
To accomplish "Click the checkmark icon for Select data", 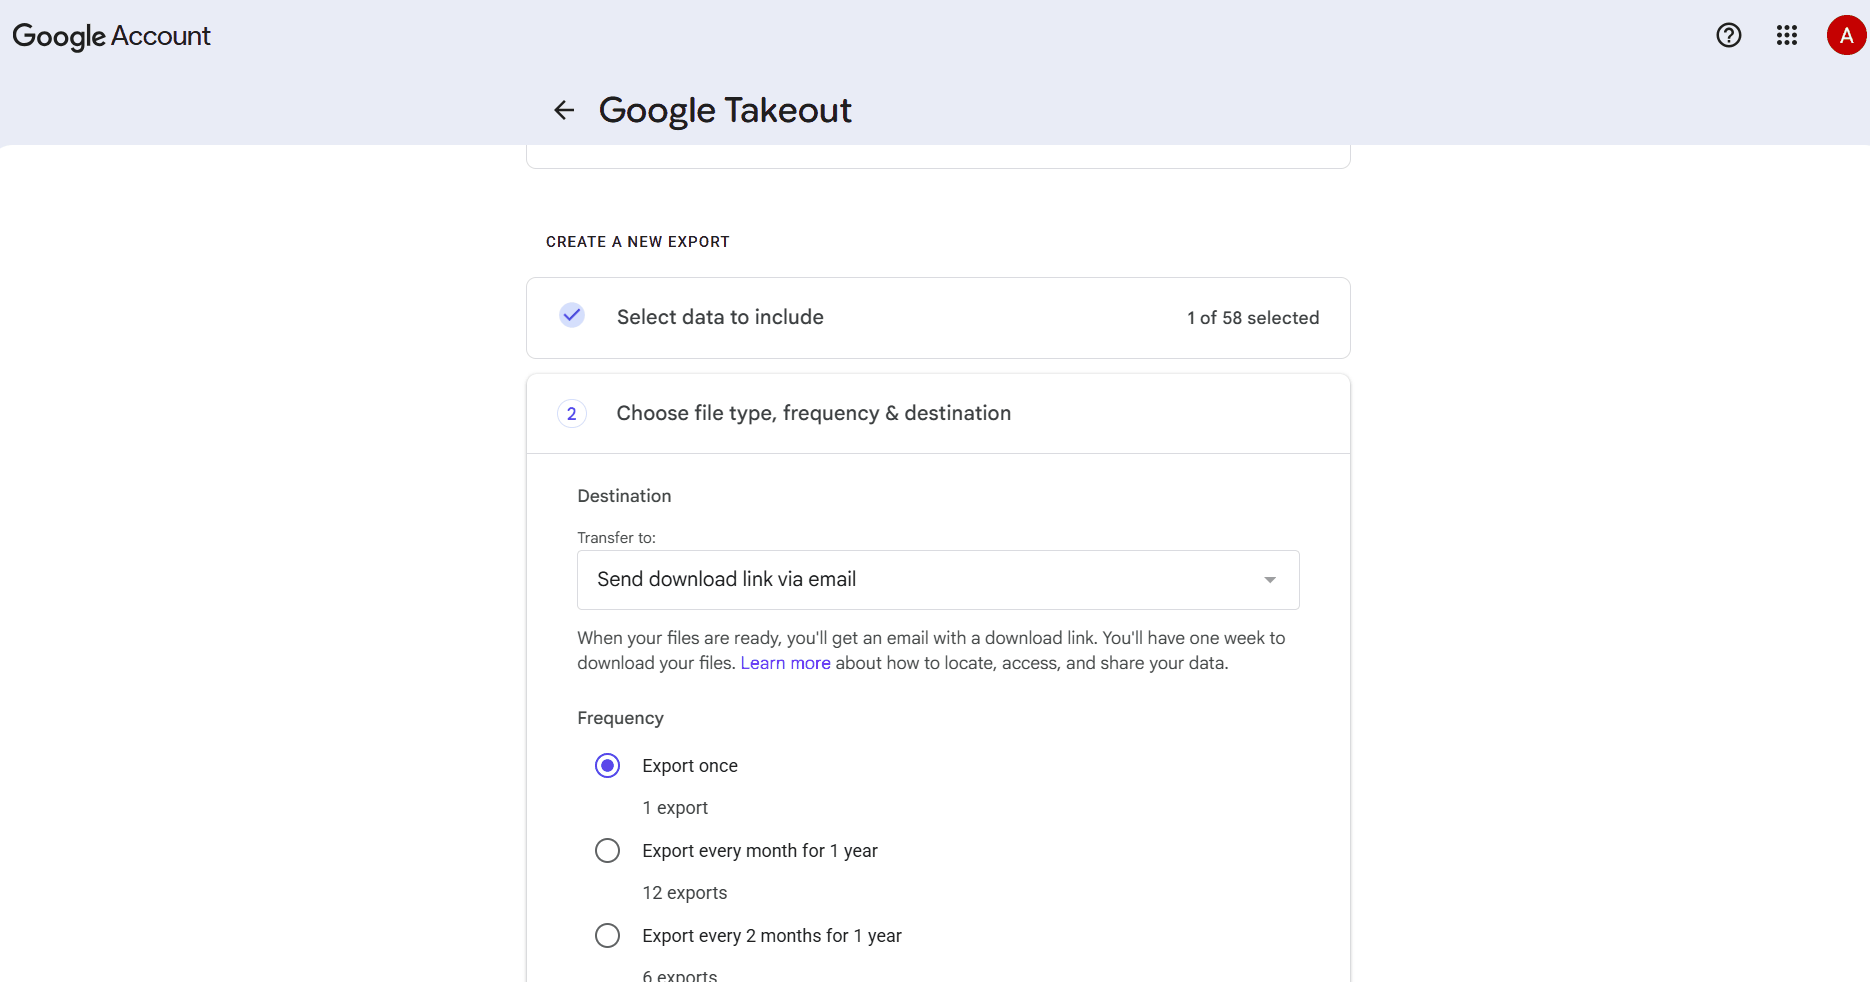I will pyautogui.click(x=572, y=316).
